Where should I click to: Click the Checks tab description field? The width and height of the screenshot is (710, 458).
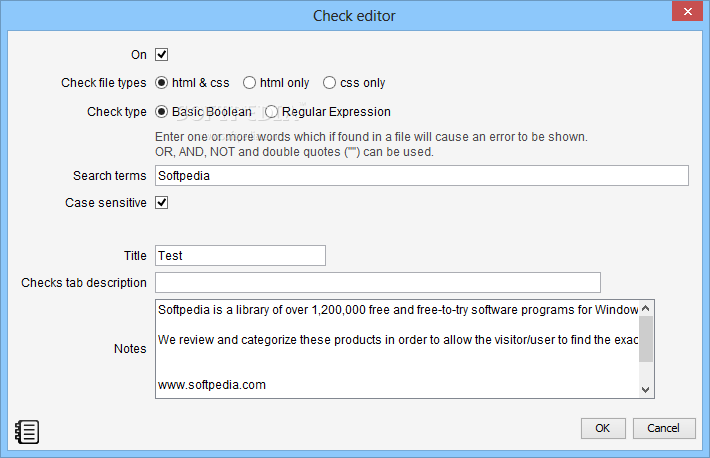(x=378, y=283)
